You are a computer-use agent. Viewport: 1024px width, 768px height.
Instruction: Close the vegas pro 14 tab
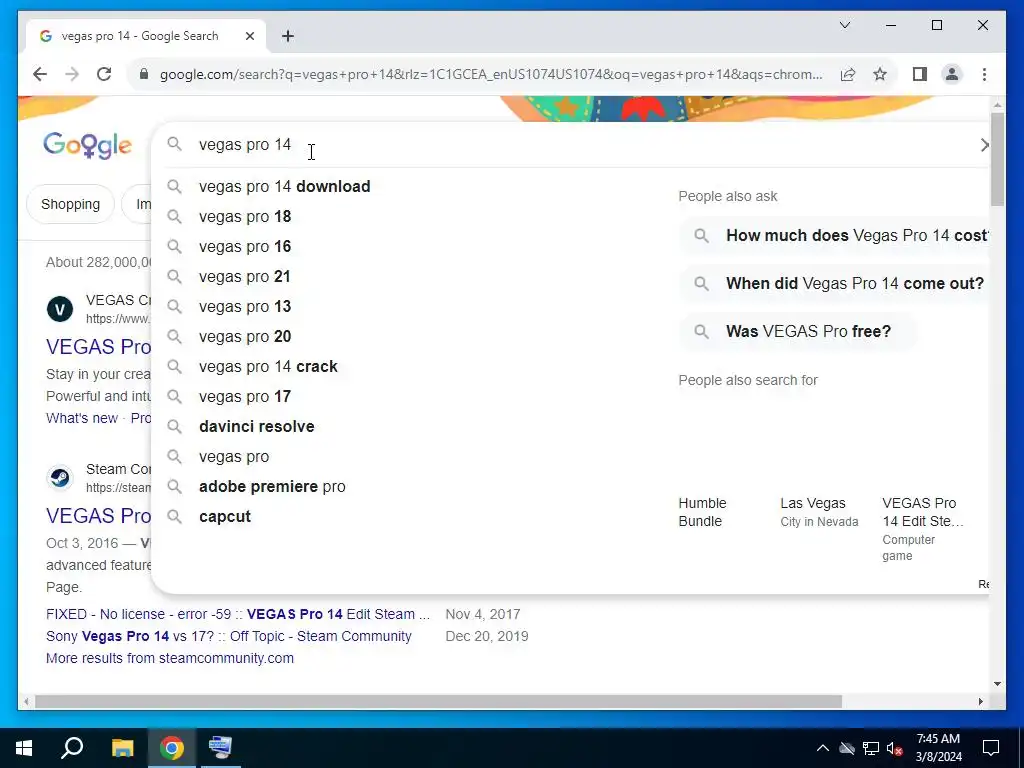[x=249, y=37]
